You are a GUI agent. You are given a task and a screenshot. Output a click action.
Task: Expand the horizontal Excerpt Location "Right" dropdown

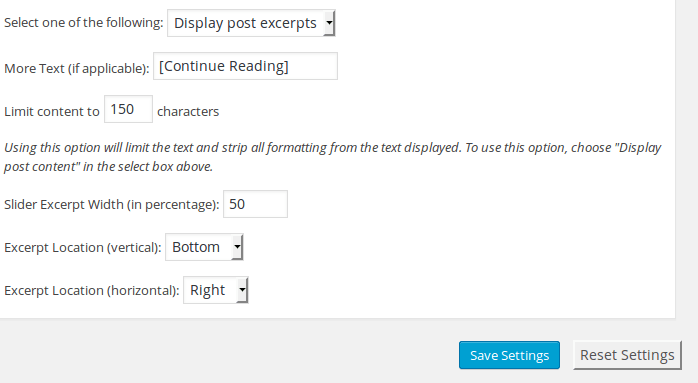(215, 290)
